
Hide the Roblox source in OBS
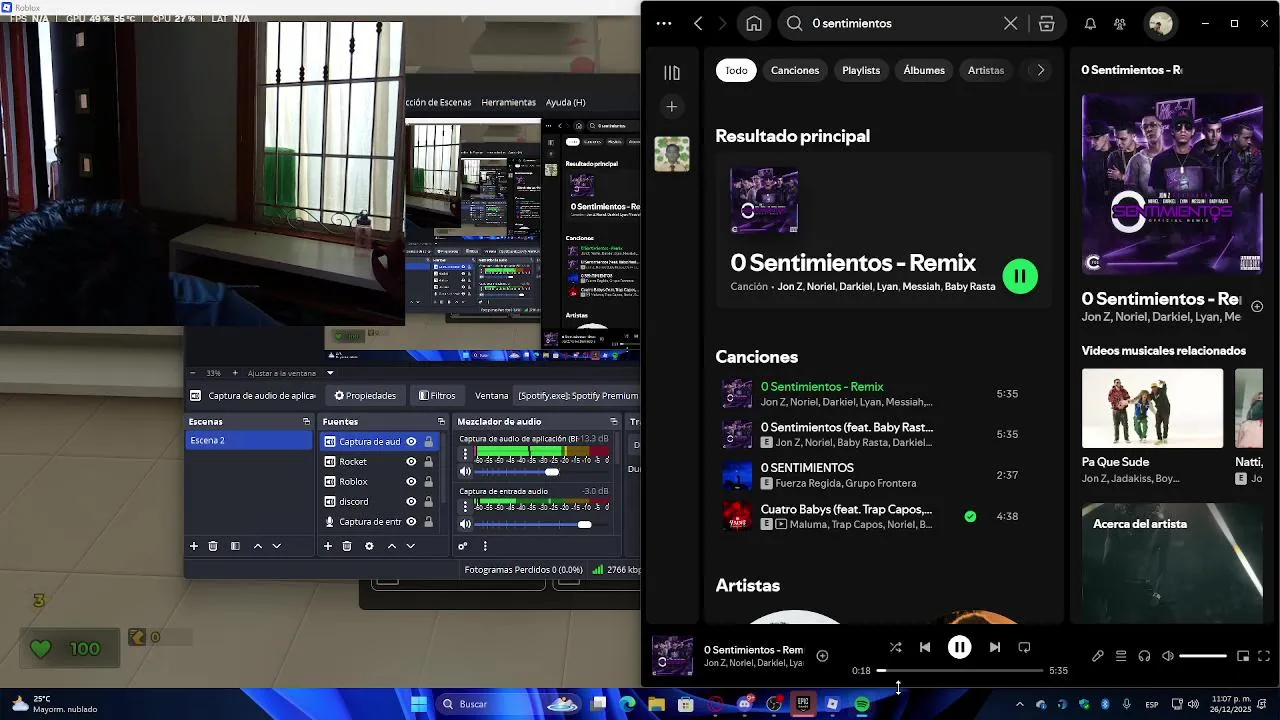click(411, 481)
